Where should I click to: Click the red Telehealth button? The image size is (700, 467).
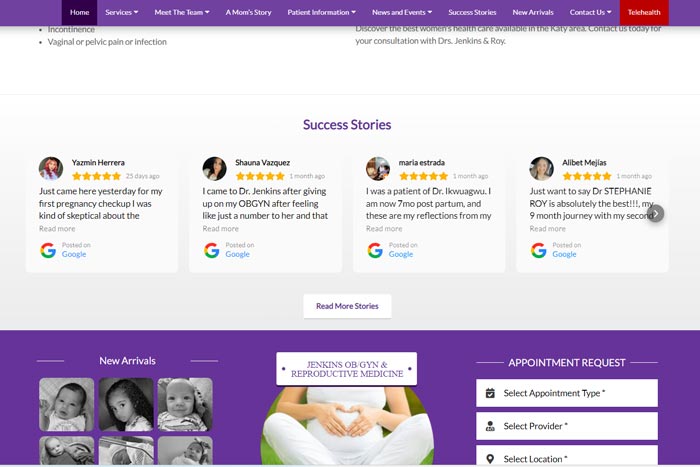pos(644,13)
